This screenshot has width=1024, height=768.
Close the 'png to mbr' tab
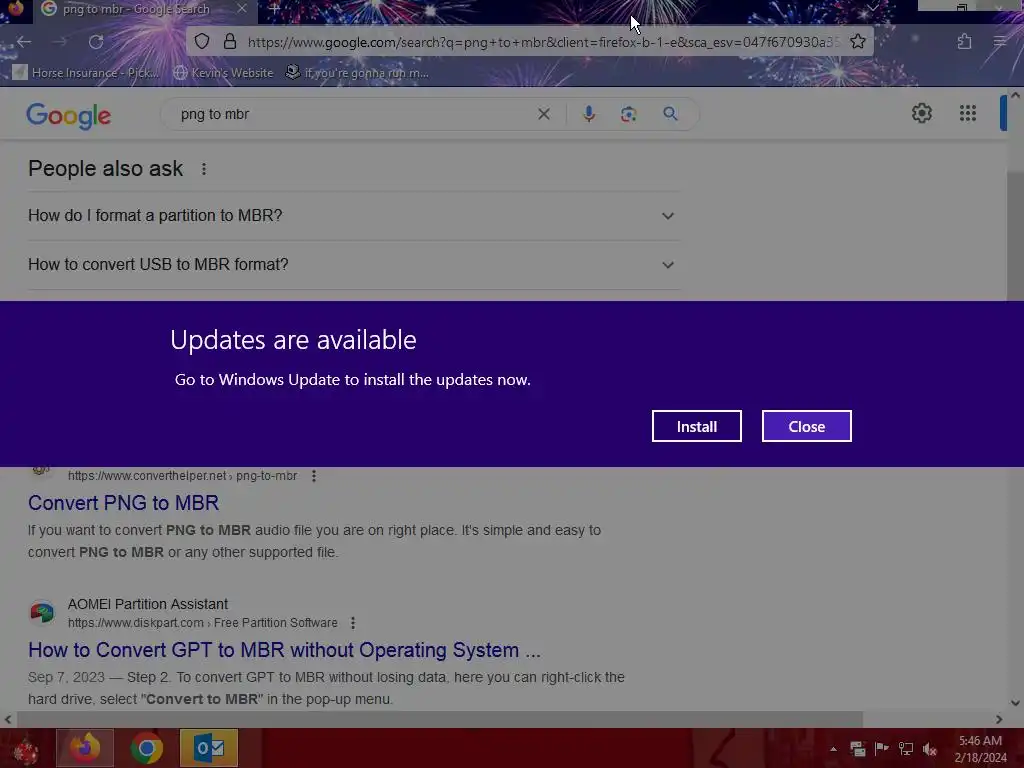tap(242, 8)
